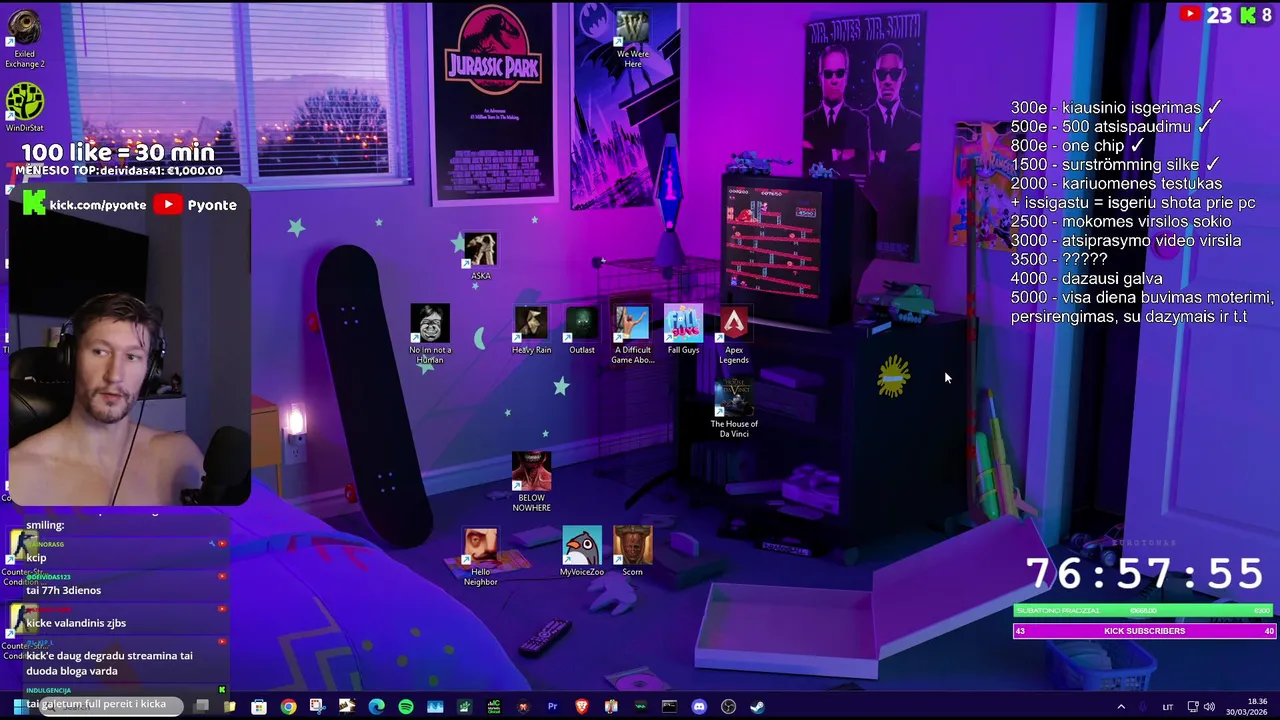Open Spotify from the taskbar
Viewport: 1280px width, 720px height.
tap(405, 706)
